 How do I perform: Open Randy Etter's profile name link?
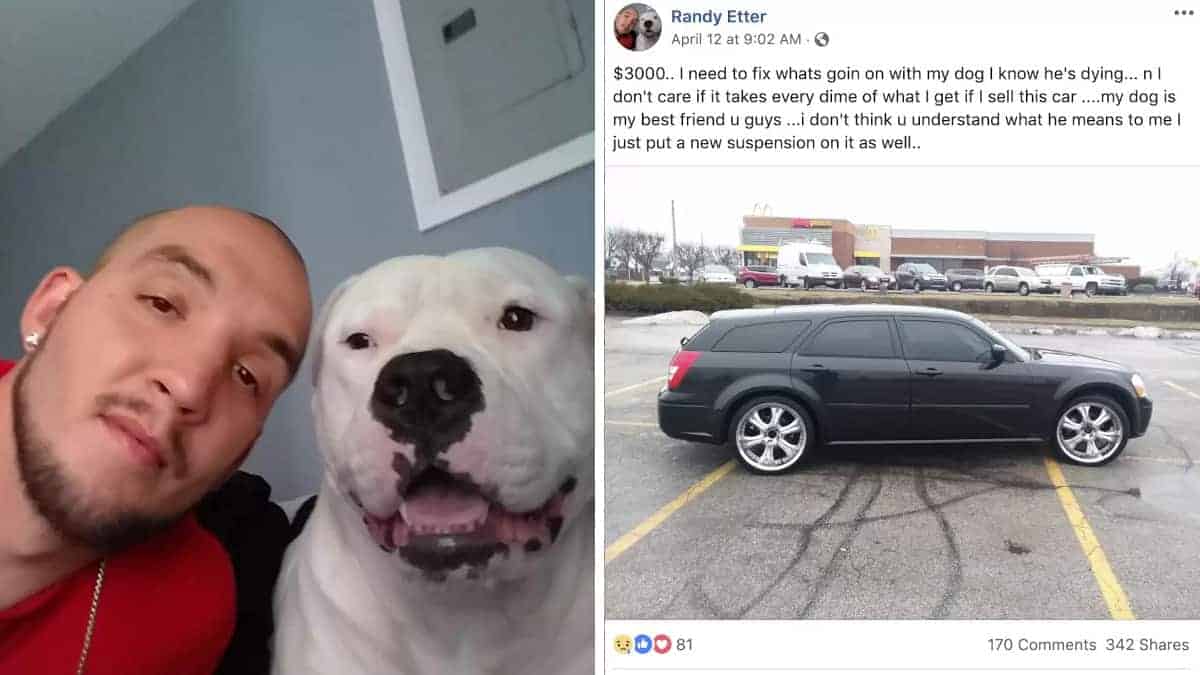click(718, 16)
